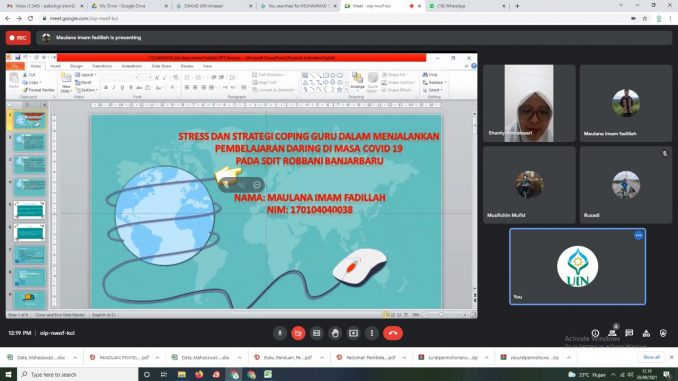Expand the first Data_Mahasiswa xlsx download chevron
This screenshot has height=381, width=678.
tap(75, 358)
